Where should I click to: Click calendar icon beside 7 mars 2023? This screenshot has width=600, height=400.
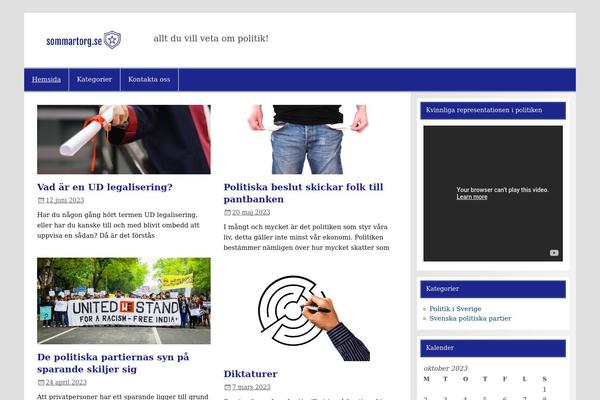(x=227, y=387)
